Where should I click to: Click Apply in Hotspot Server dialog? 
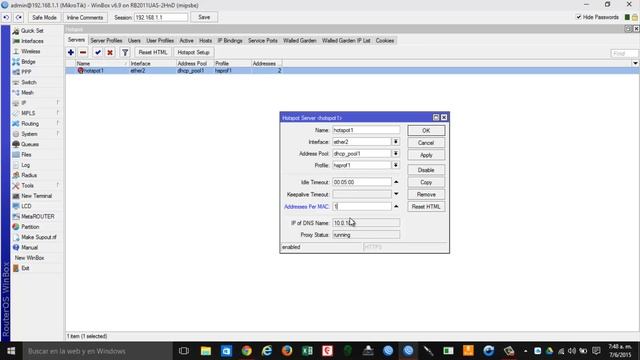[426, 155]
